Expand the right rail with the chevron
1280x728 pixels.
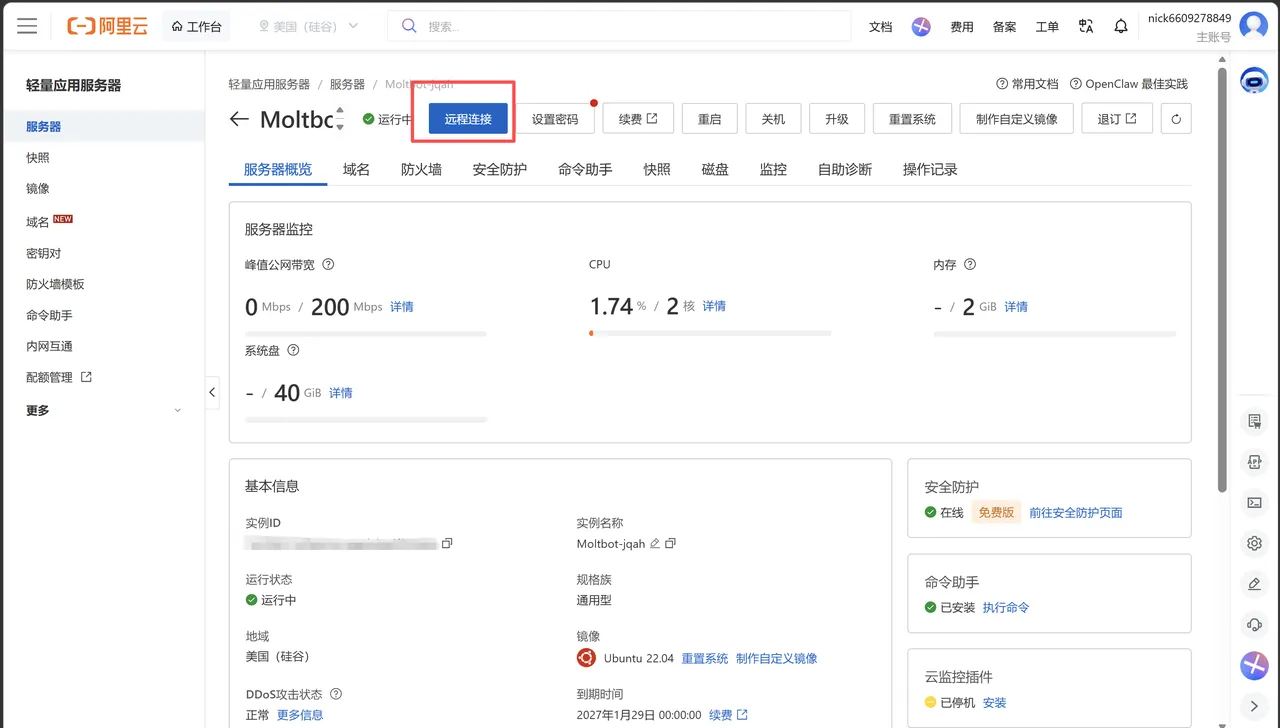pyautogui.click(x=1254, y=706)
